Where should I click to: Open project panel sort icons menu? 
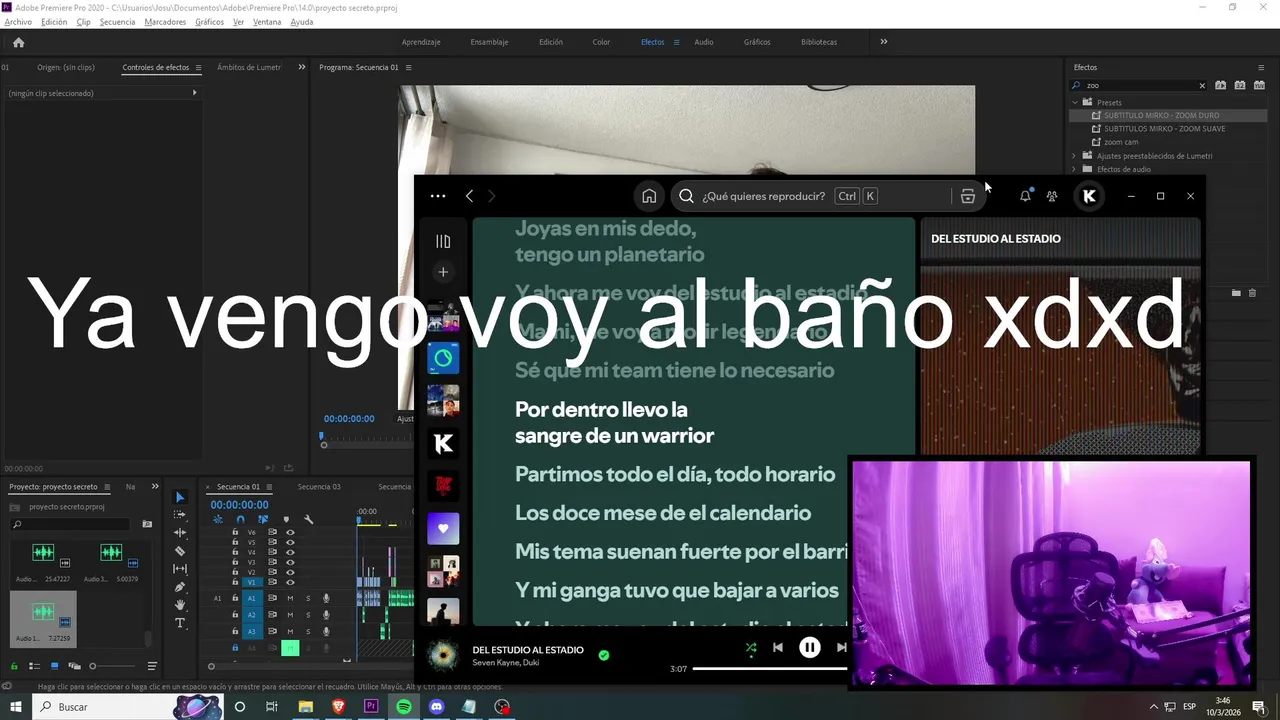tap(152, 666)
